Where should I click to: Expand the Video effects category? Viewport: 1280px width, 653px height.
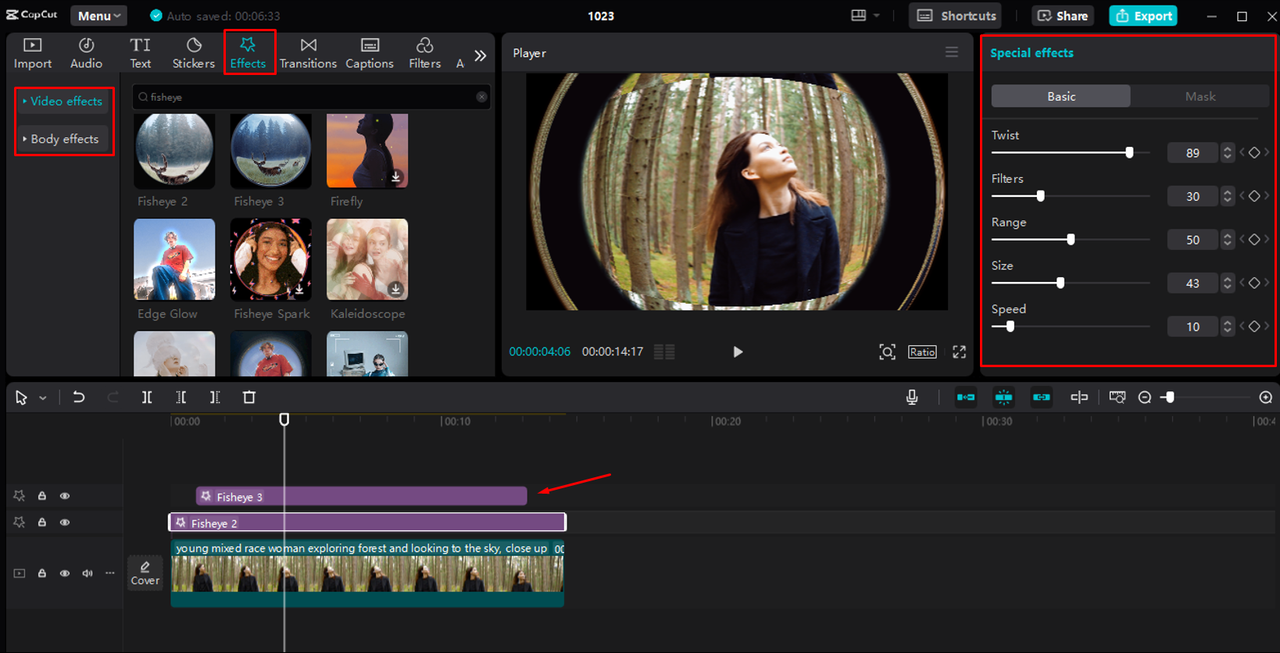tap(62, 101)
